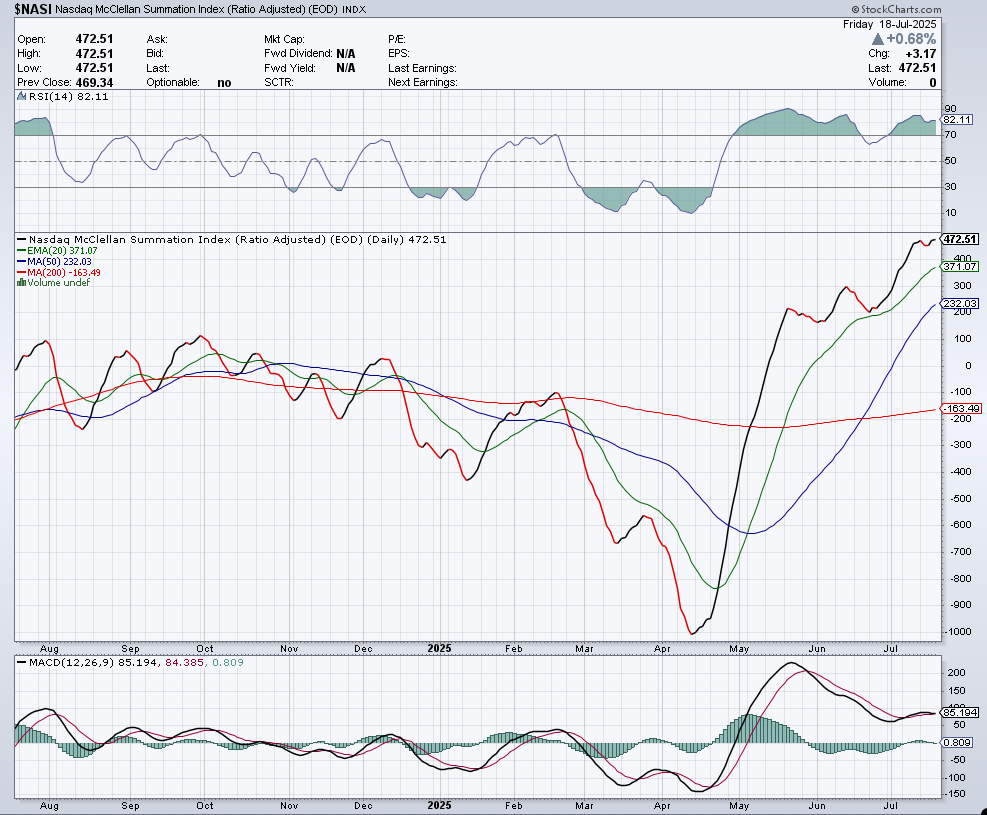
Task: Click the Open row value 472.51
Action: point(94,39)
